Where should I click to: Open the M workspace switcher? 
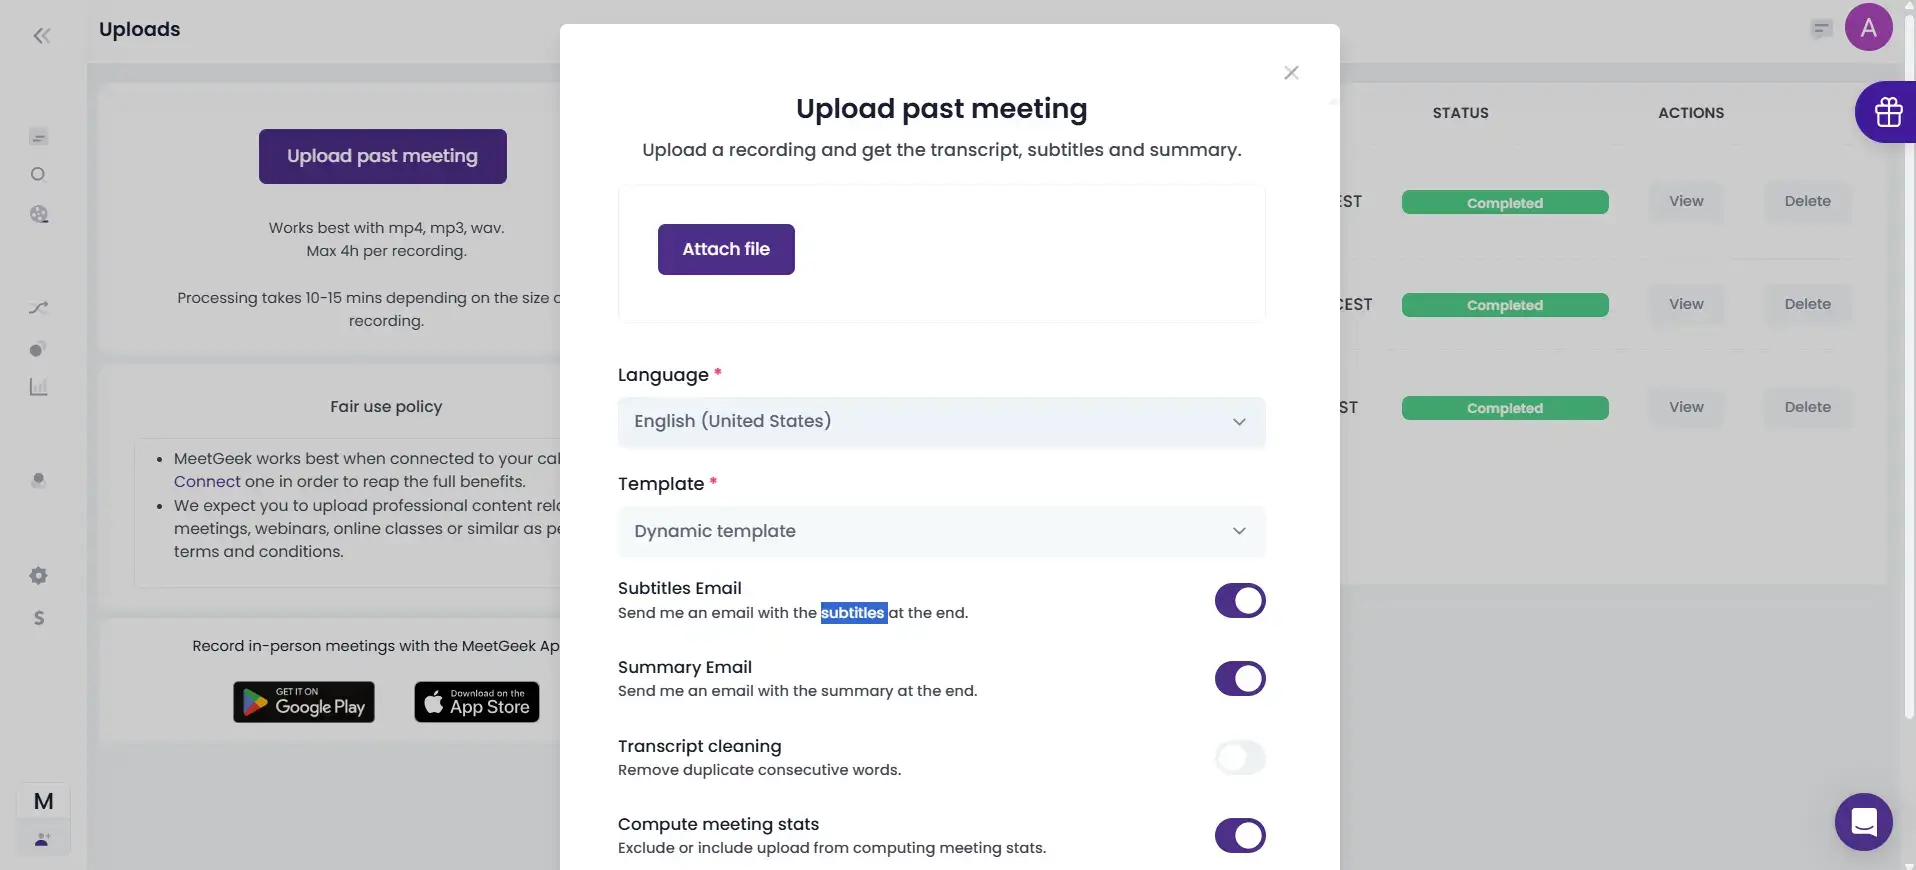43,801
